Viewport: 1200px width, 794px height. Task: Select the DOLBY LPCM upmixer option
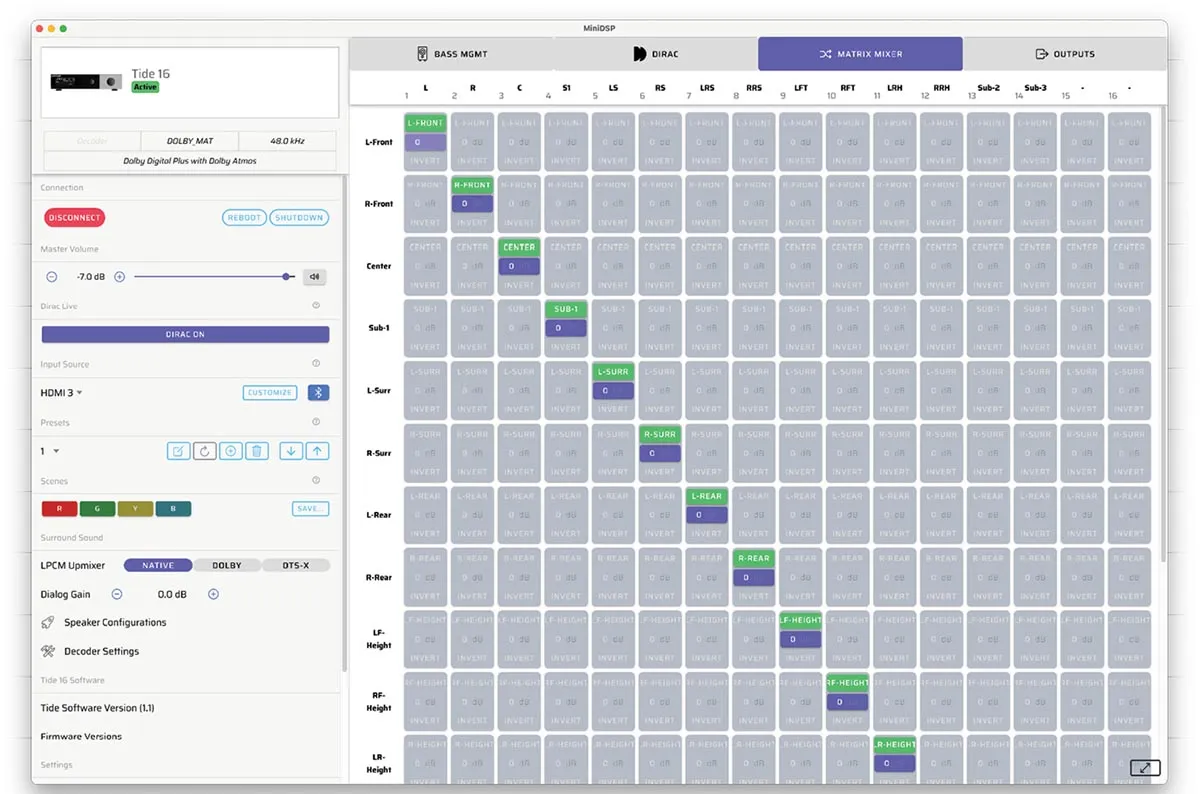pos(227,565)
